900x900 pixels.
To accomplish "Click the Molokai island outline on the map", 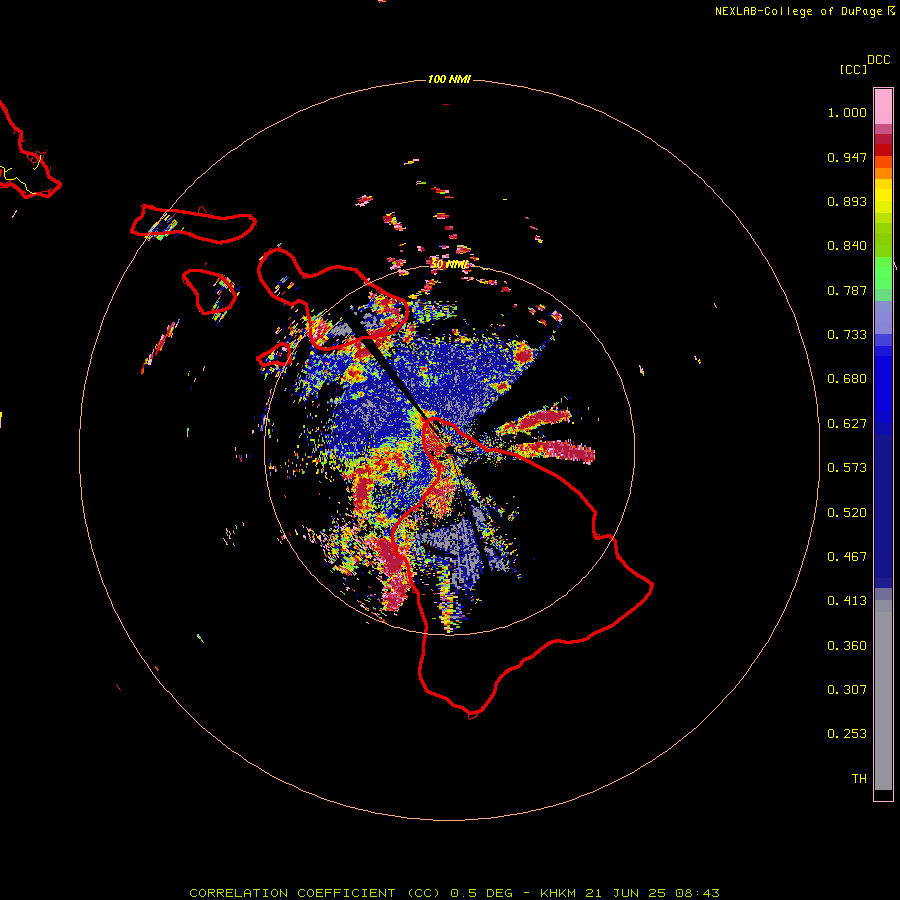I will click(193, 224).
